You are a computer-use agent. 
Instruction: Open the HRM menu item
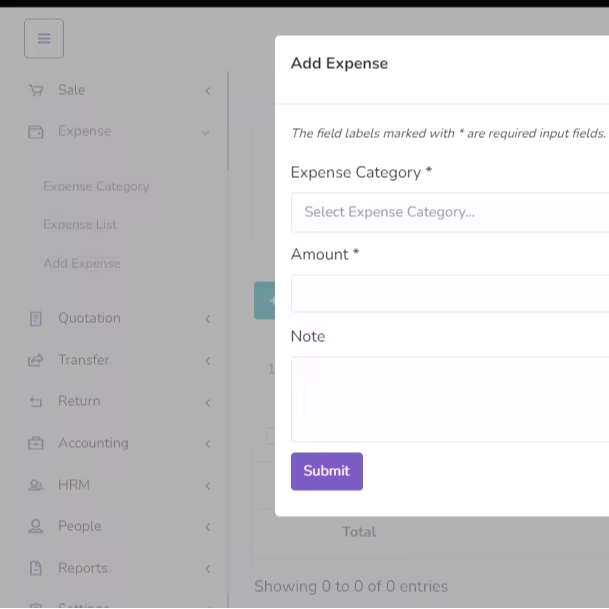click(74, 485)
